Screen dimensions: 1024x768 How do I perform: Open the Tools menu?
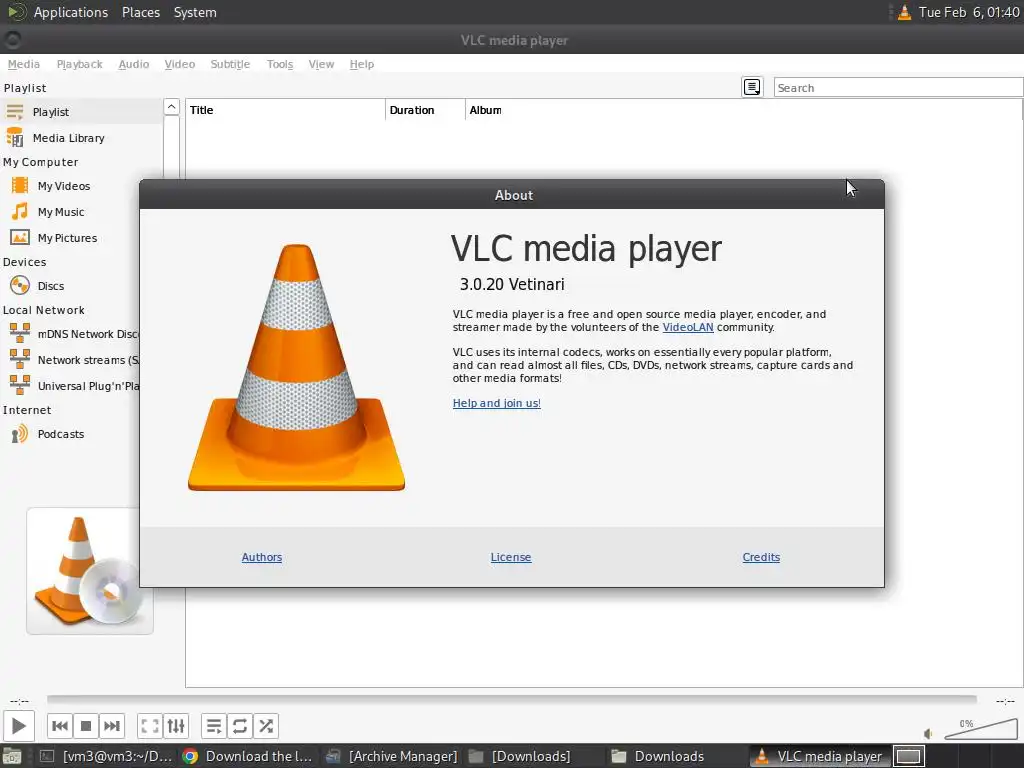[x=280, y=64]
